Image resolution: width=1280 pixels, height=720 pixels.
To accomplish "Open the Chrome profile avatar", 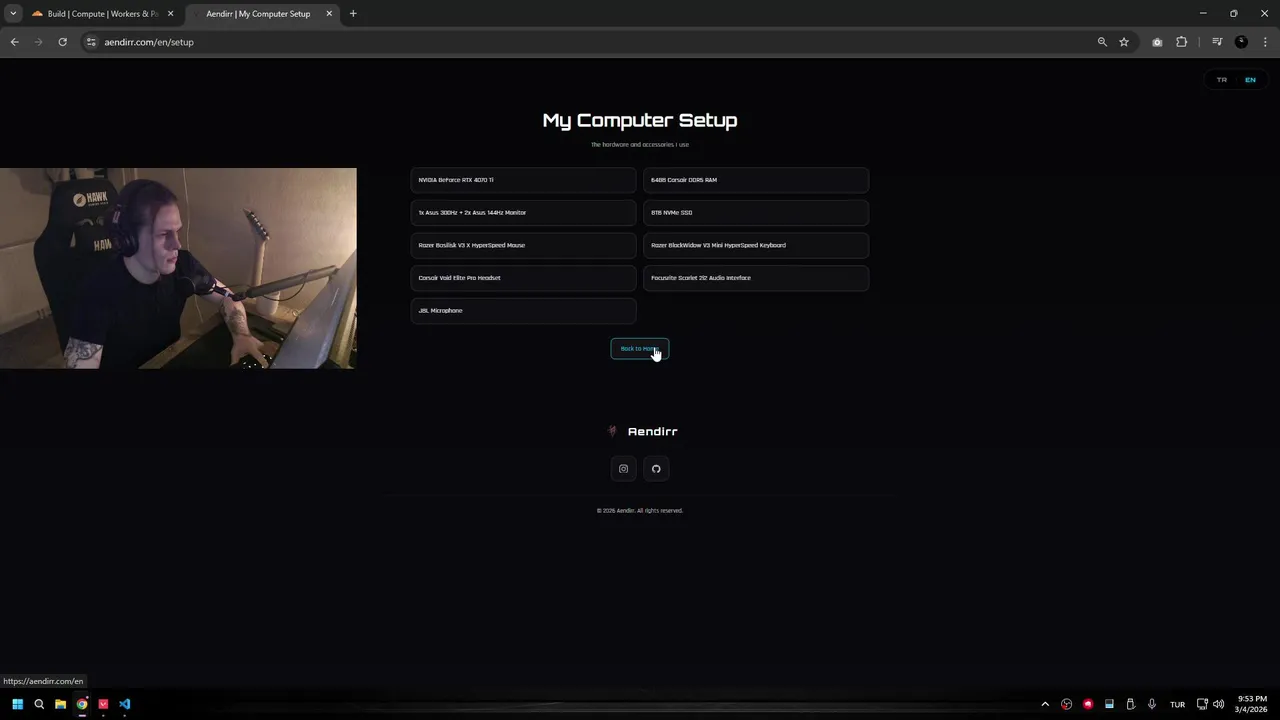I will [1241, 42].
